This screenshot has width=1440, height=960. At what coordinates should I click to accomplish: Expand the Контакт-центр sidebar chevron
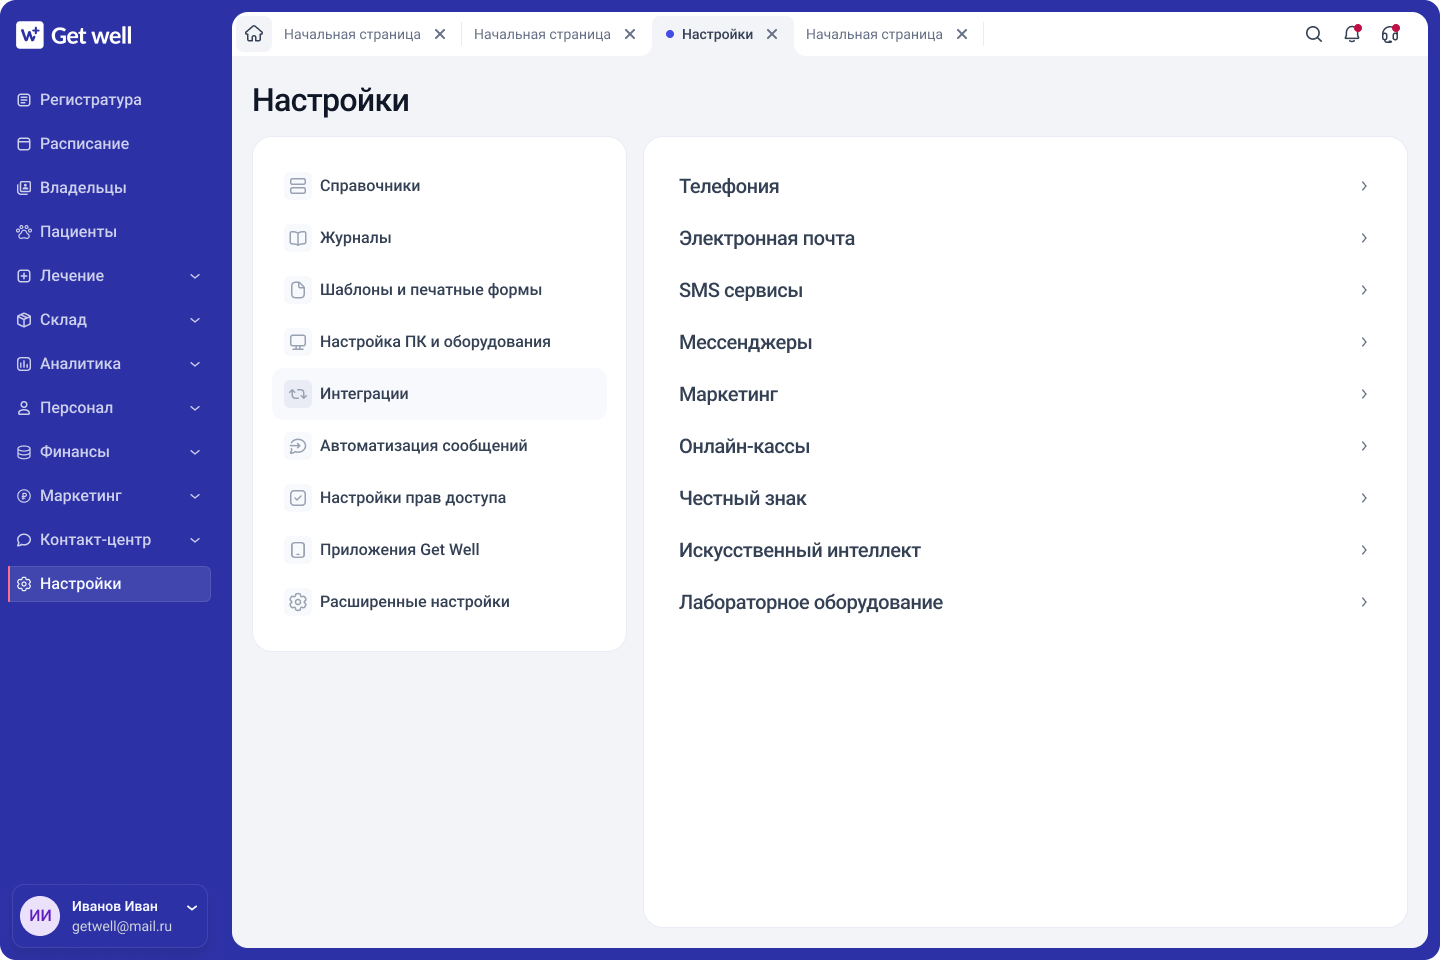(195, 540)
